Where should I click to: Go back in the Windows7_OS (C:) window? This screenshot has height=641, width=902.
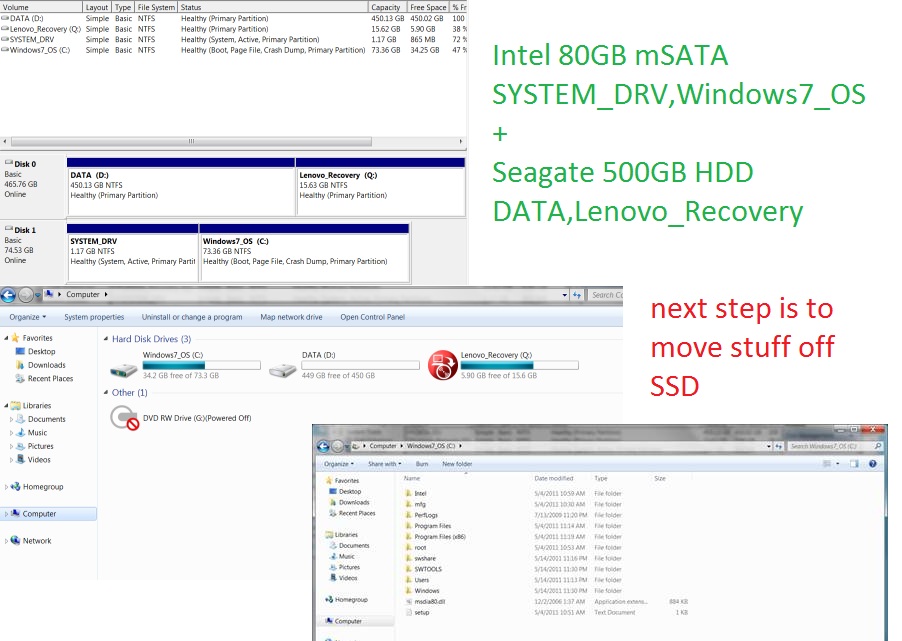[323, 446]
